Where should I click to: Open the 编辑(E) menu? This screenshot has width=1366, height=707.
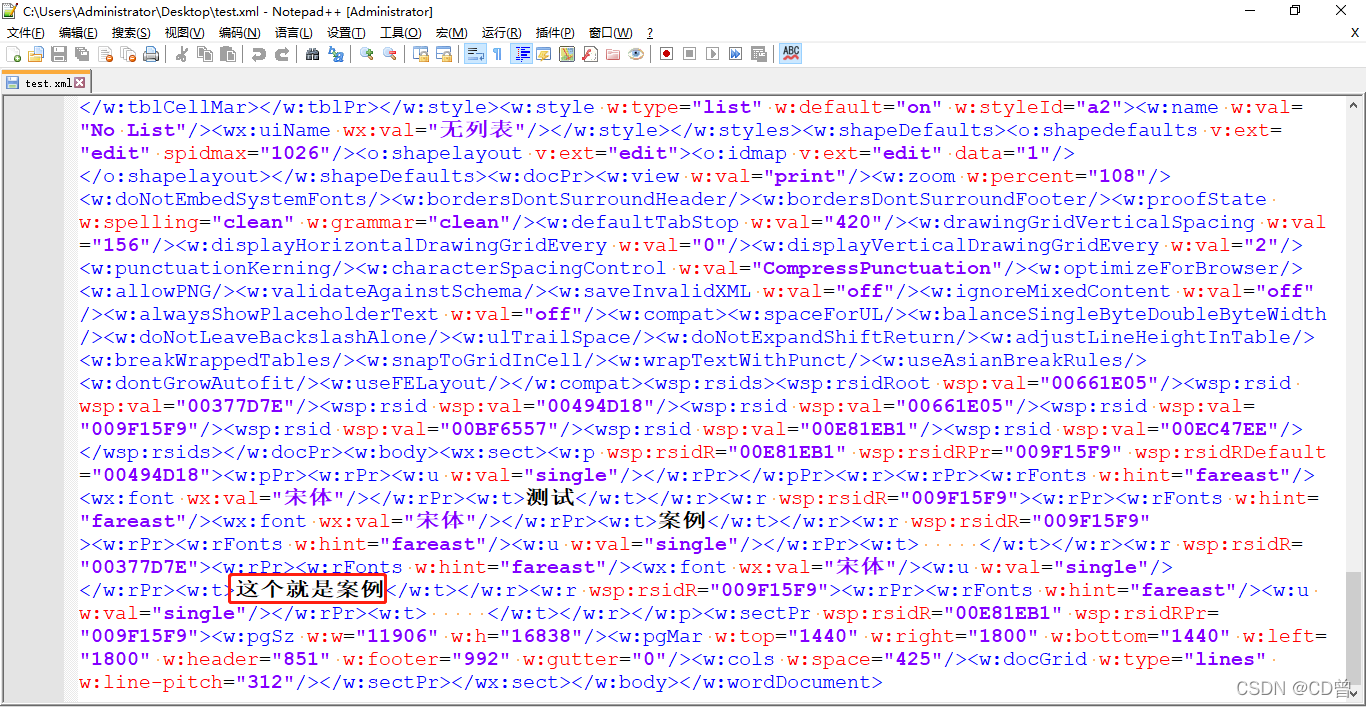click(x=78, y=33)
